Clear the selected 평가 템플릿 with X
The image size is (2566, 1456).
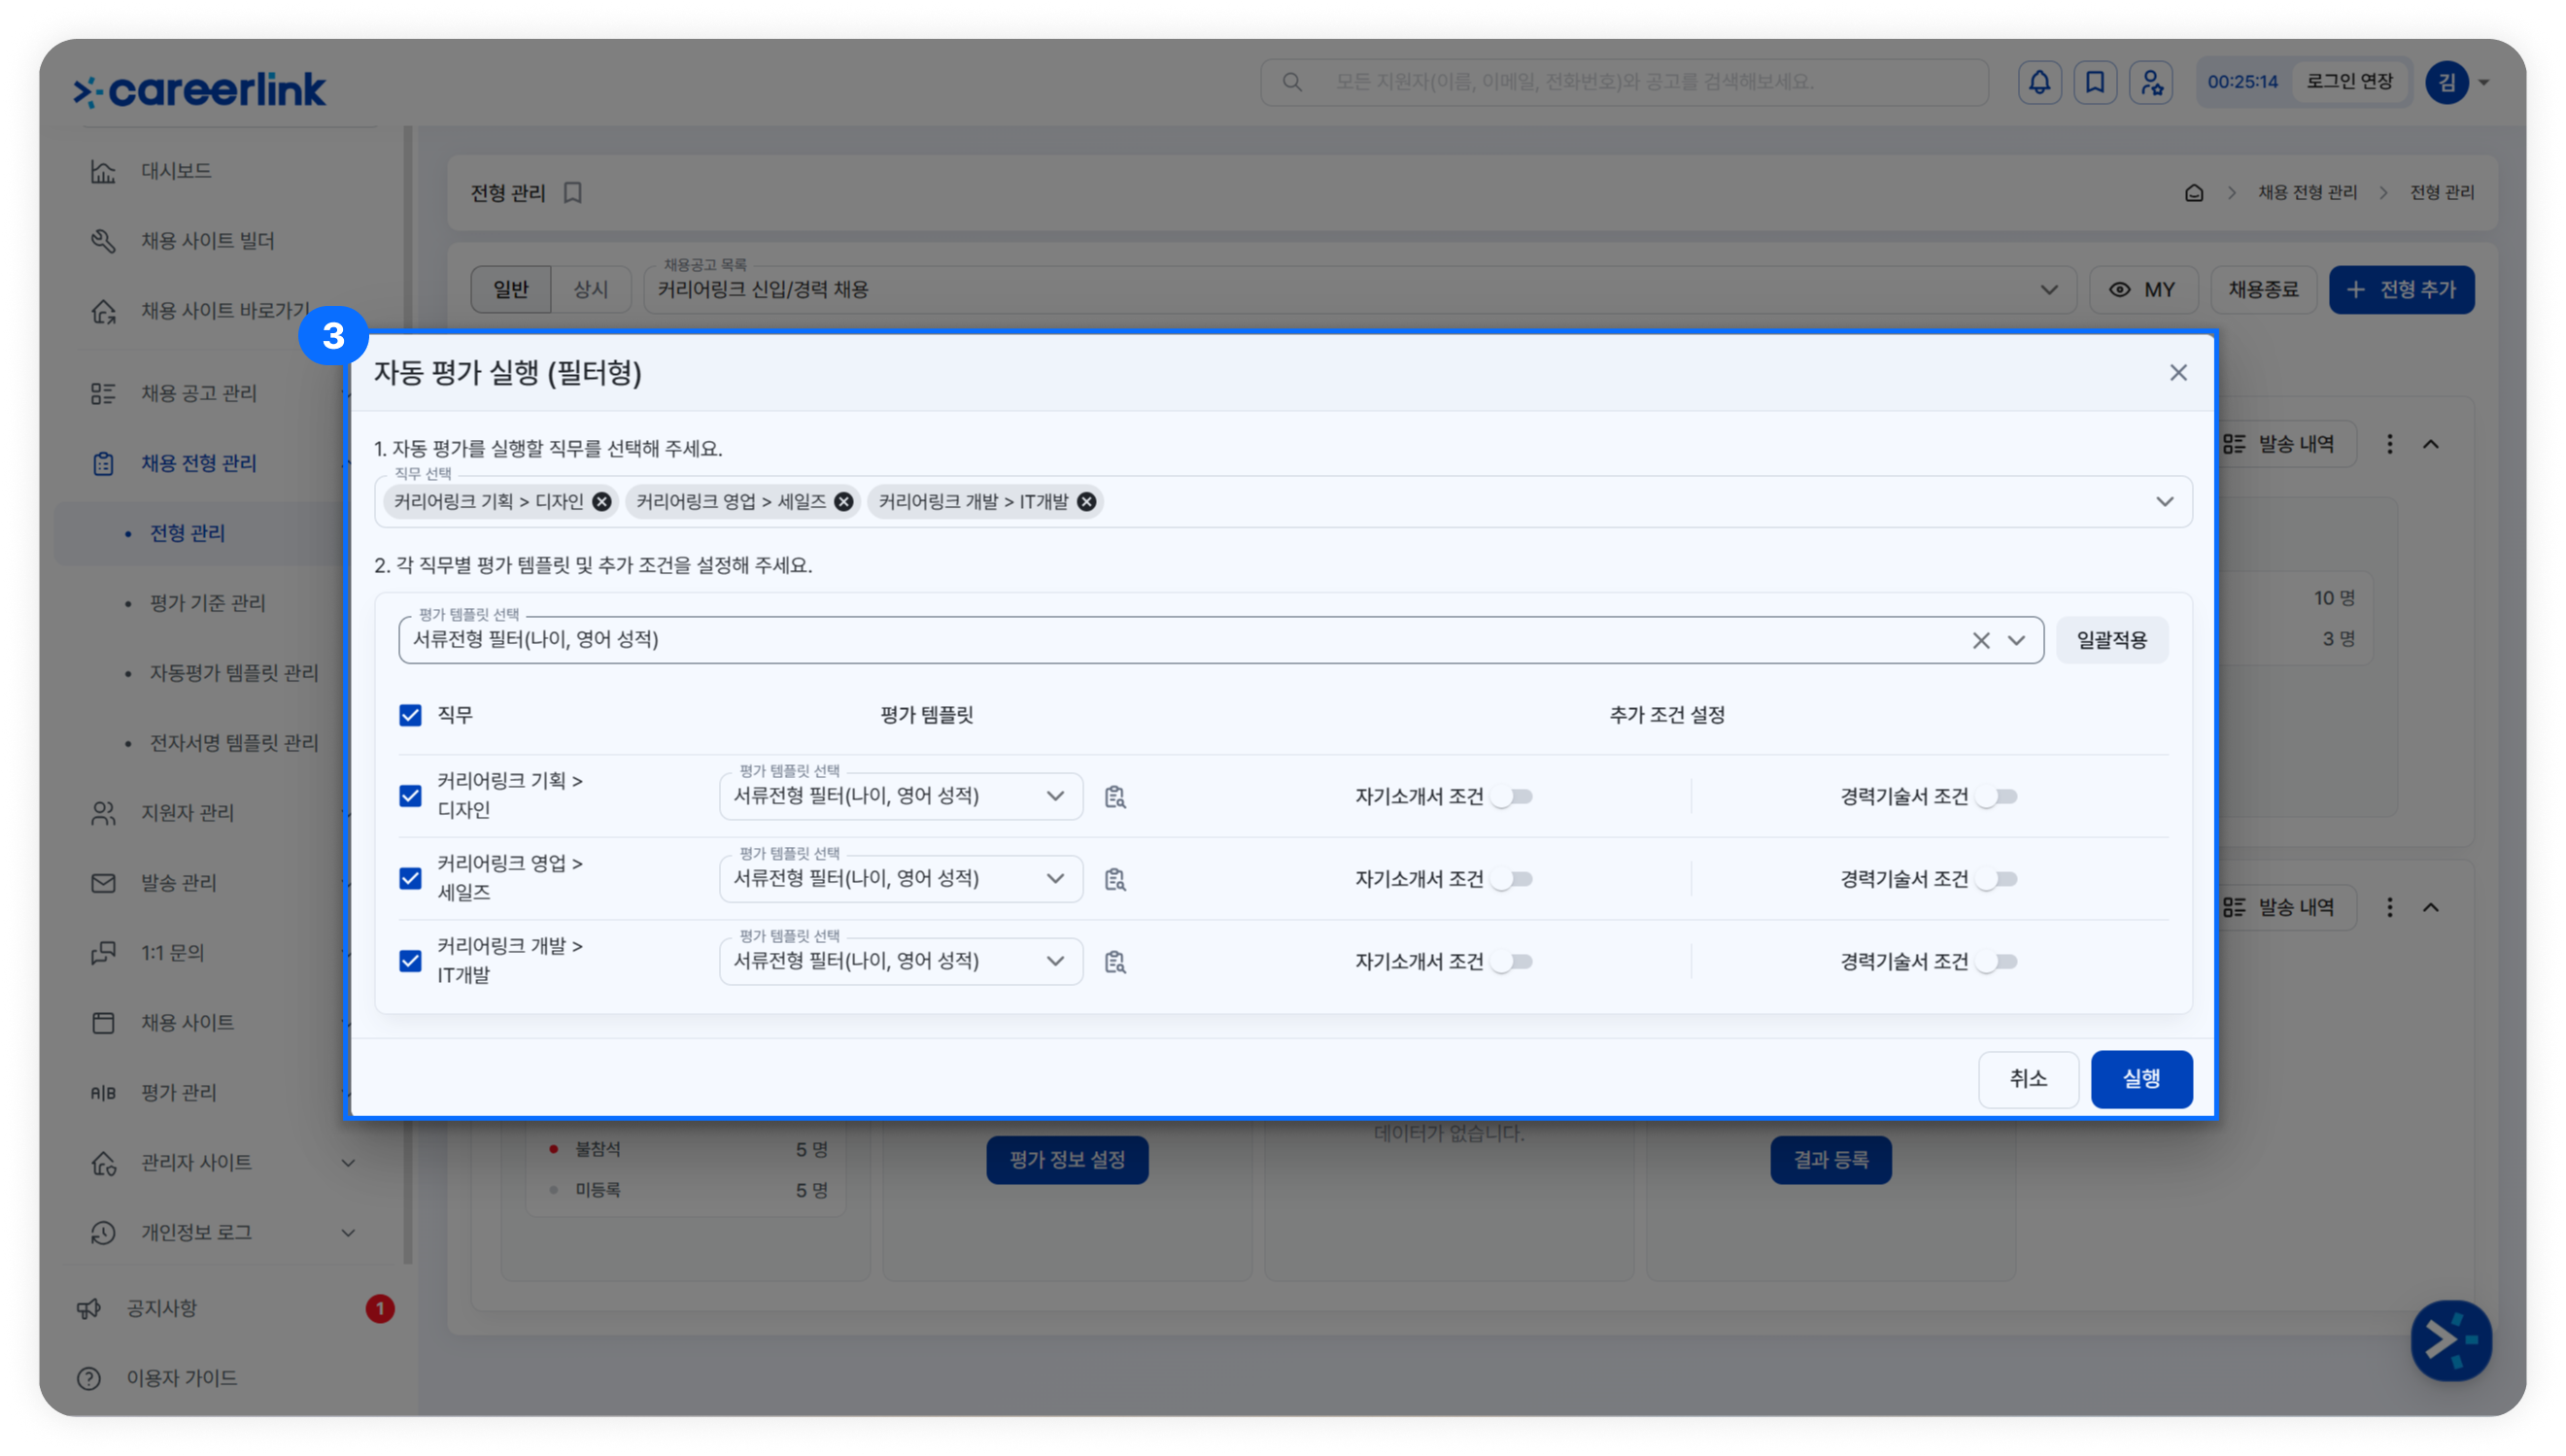(1980, 640)
